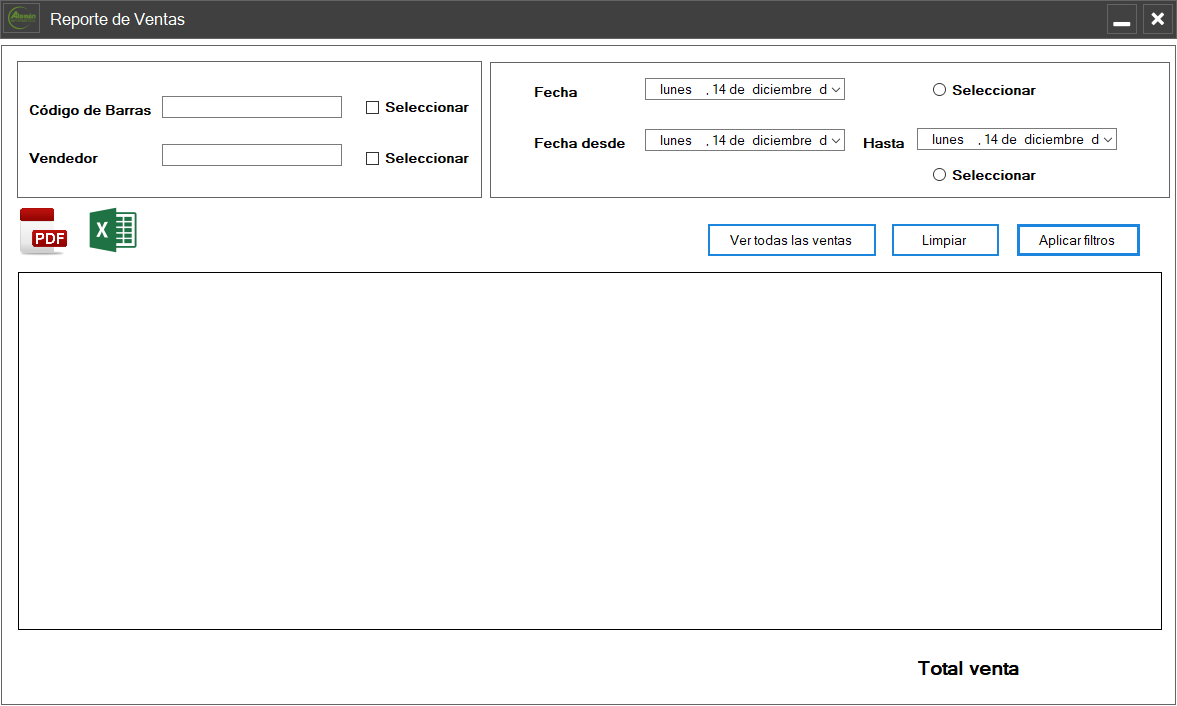Select the Seleccionar radio button next to Fecha
Image resolution: width=1177 pixels, height=706 pixels.
(x=939, y=90)
